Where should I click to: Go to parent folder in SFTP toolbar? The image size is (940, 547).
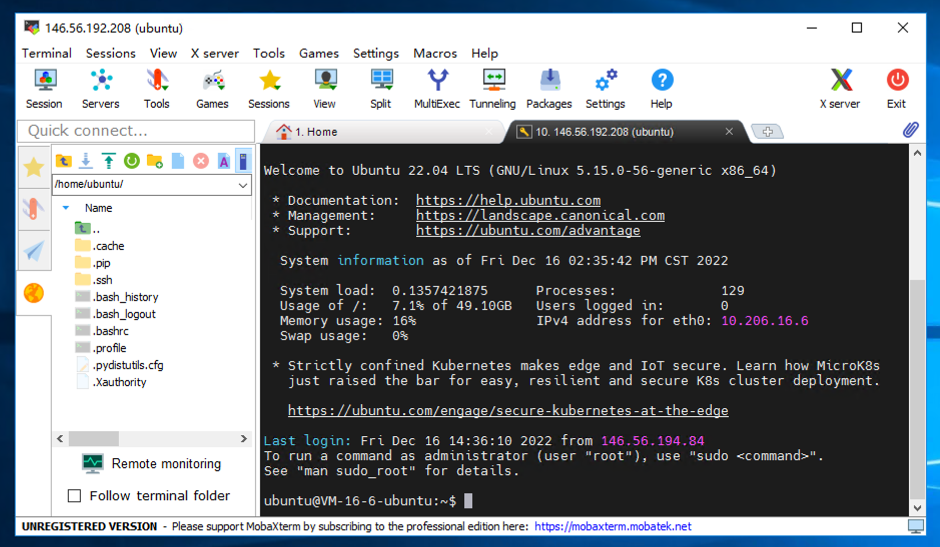point(64,161)
